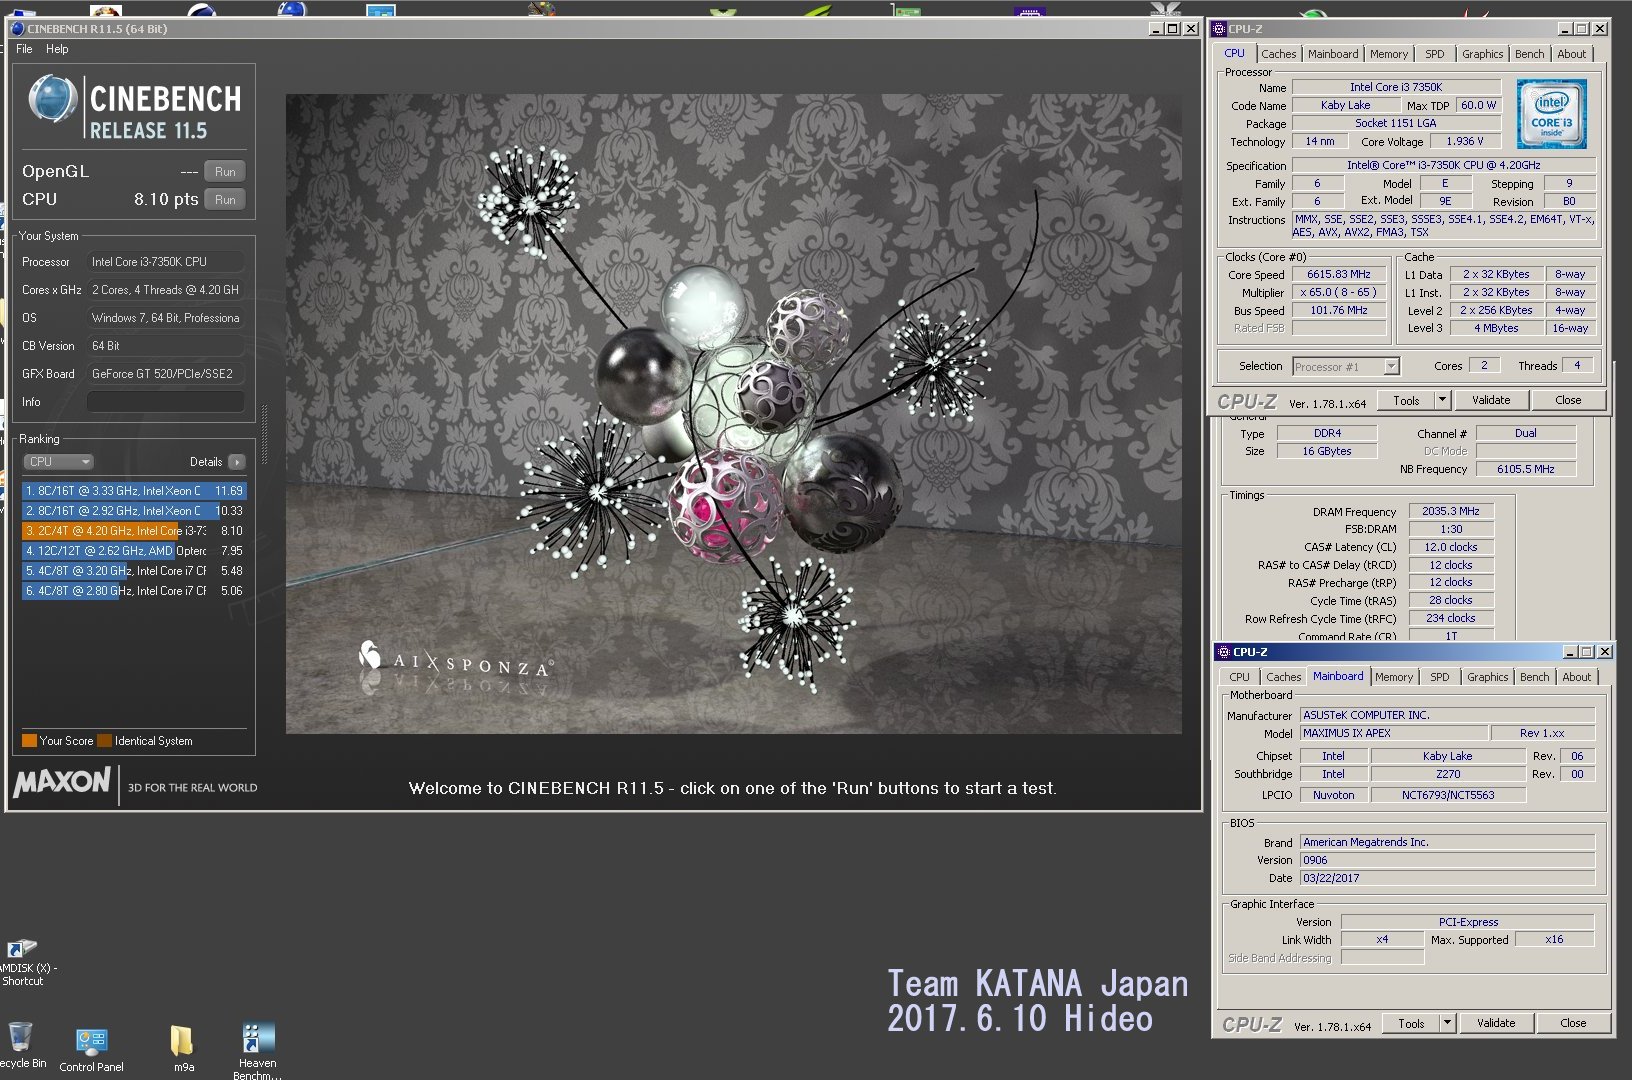Click the Info input field

[166, 402]
